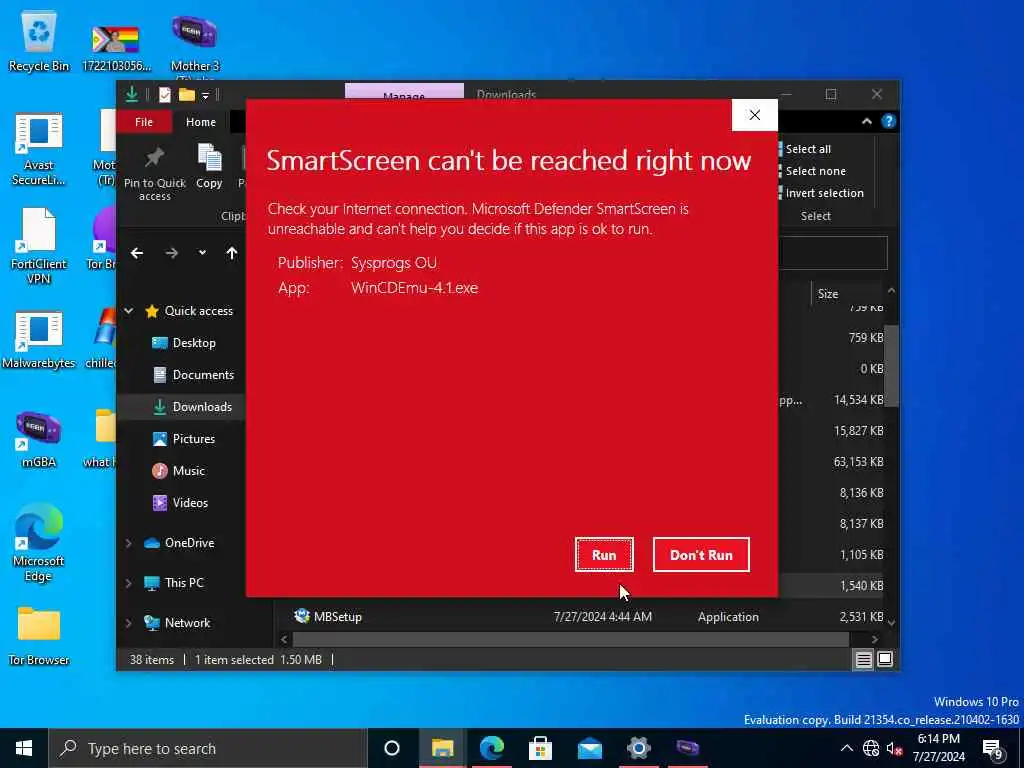This screenshot has height=768, width=1024.
Task: Go forward with the right arrow
Action: coord(172,253)
